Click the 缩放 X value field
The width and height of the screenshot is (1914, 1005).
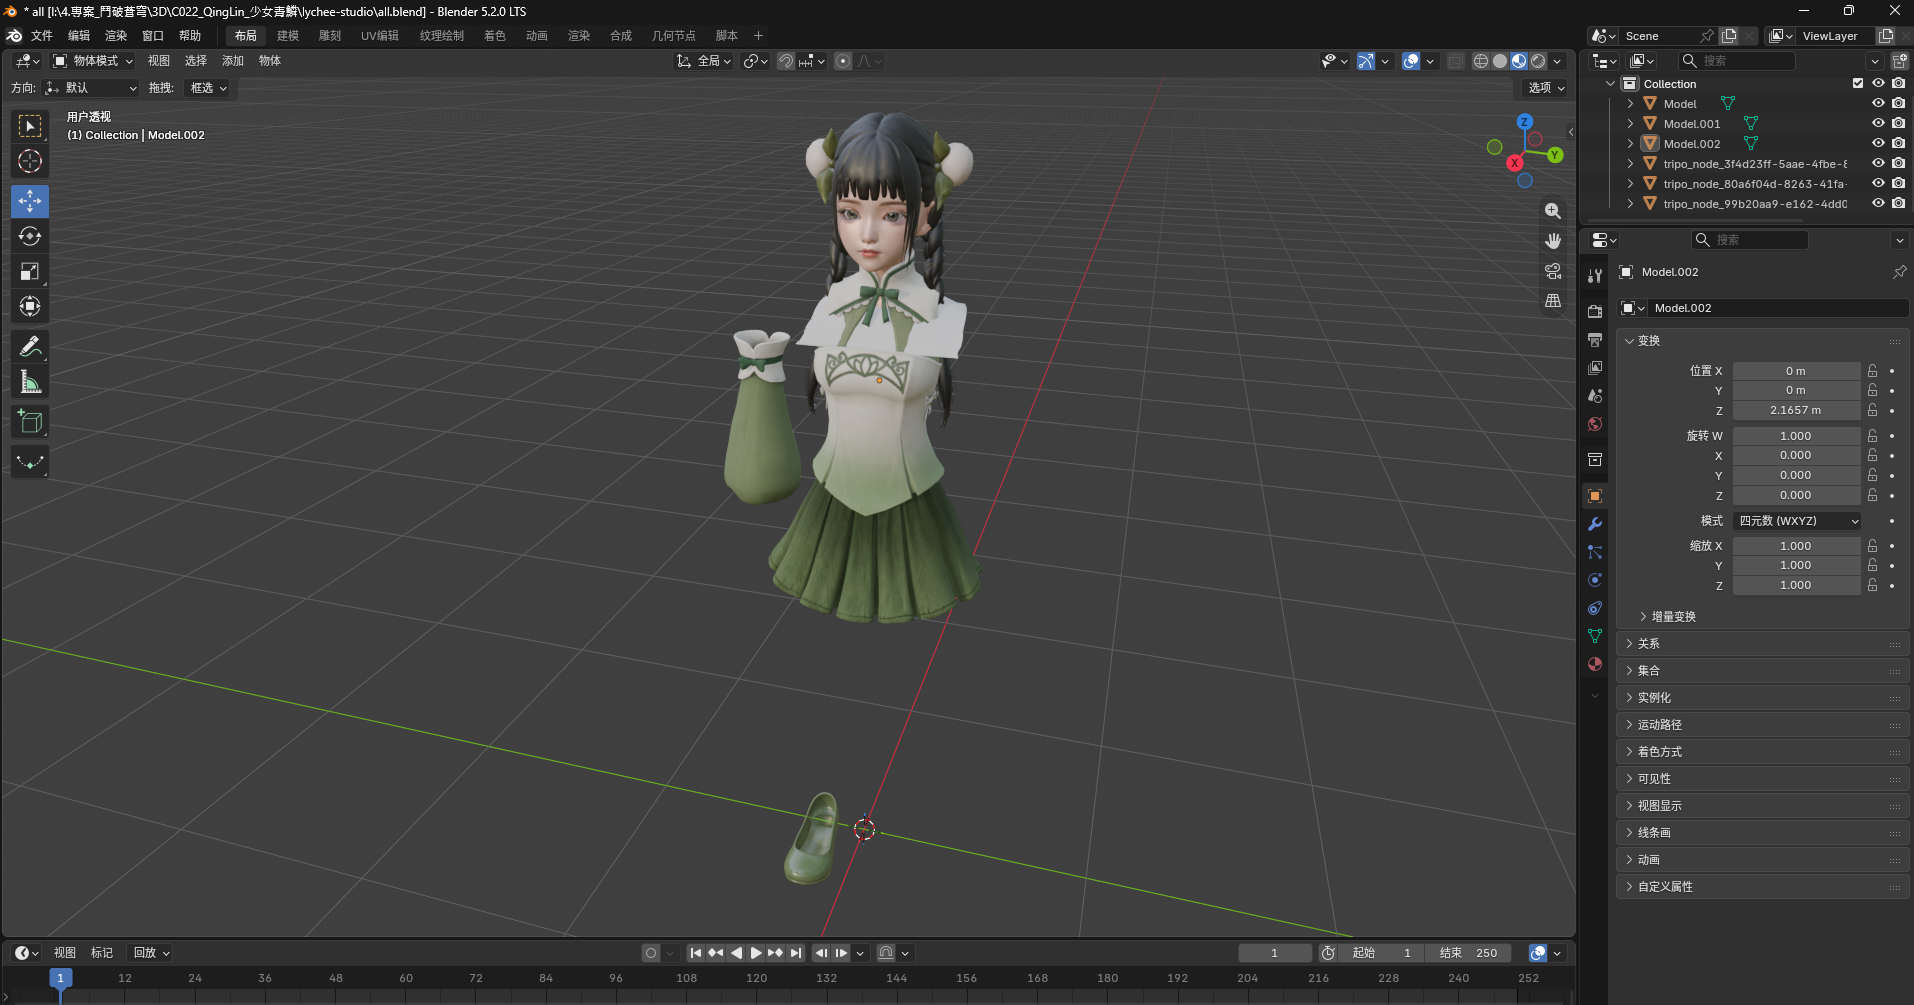[x=1796, y=546]
